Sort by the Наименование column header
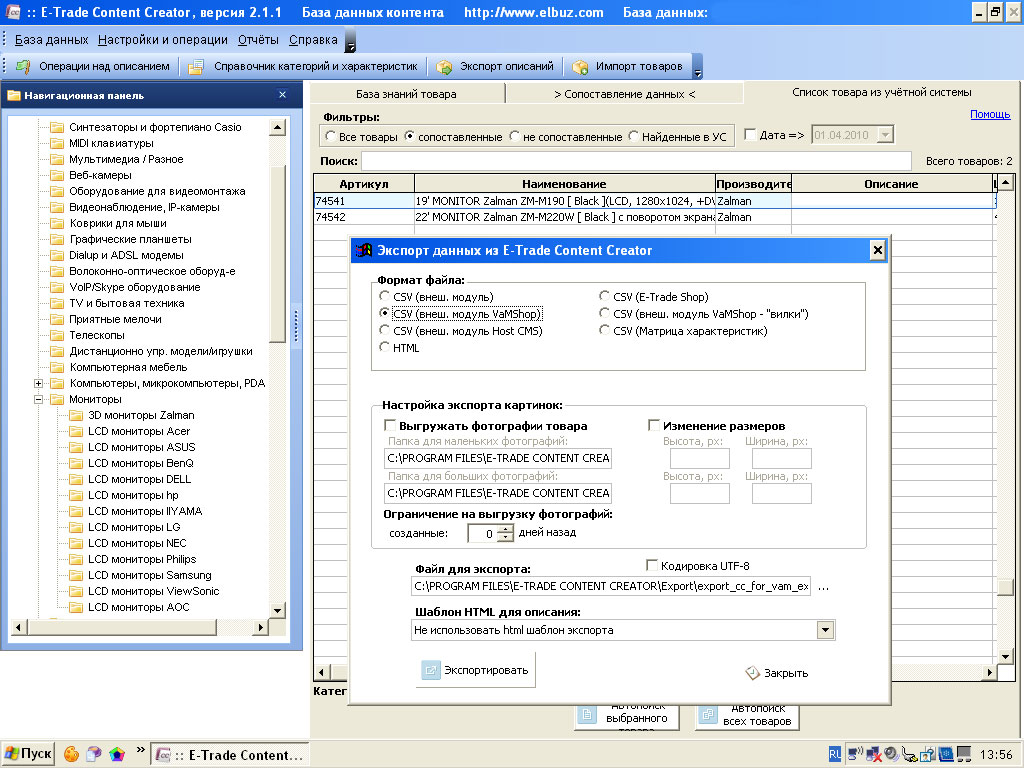The width and height of the screenshot is (1024, 768). pyautogui.click(x=564, y=184)
